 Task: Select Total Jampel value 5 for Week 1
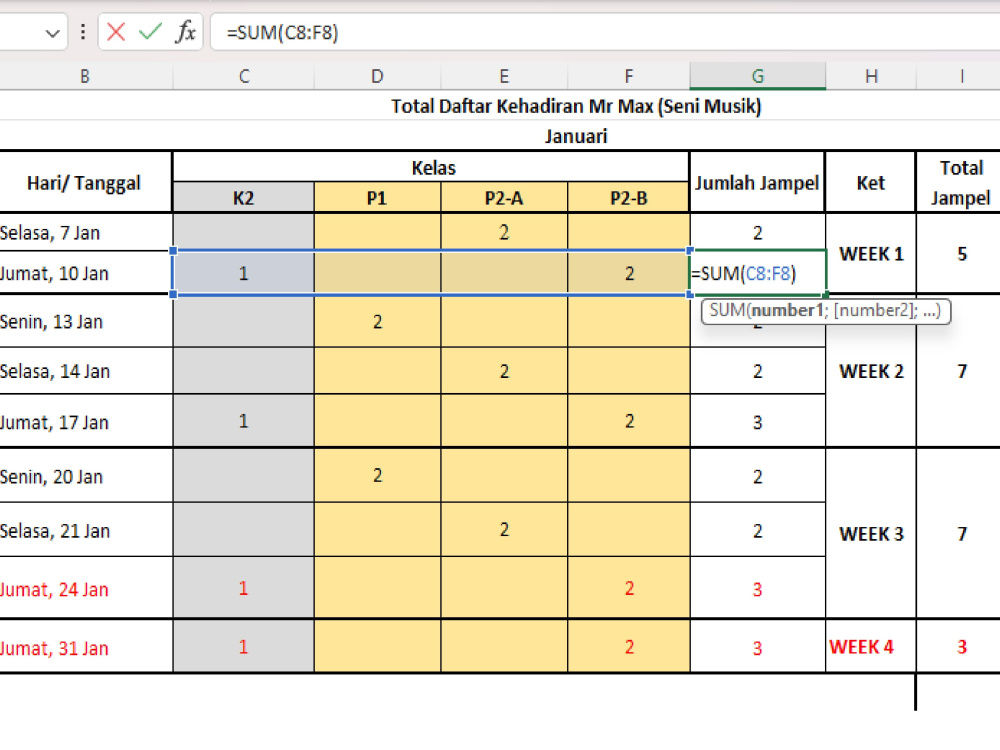tap(961, 253)
